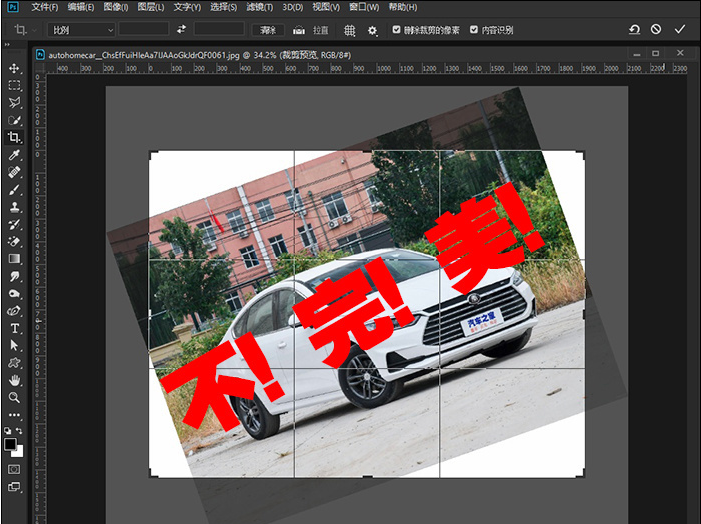This screenshot has width=701, height=524.
Task: Open additional crop settings gear menu
Action: pyautogui.click(x=373, y=30)
